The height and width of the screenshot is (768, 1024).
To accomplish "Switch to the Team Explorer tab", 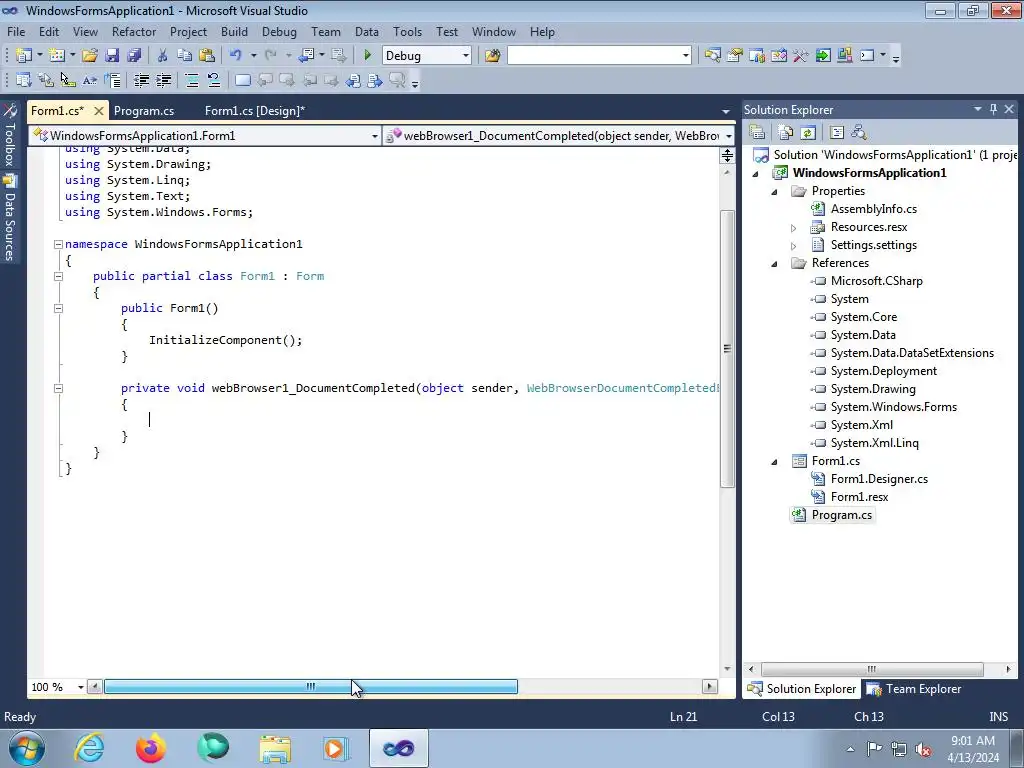I will pyautogui.click(x=914, y=688).
